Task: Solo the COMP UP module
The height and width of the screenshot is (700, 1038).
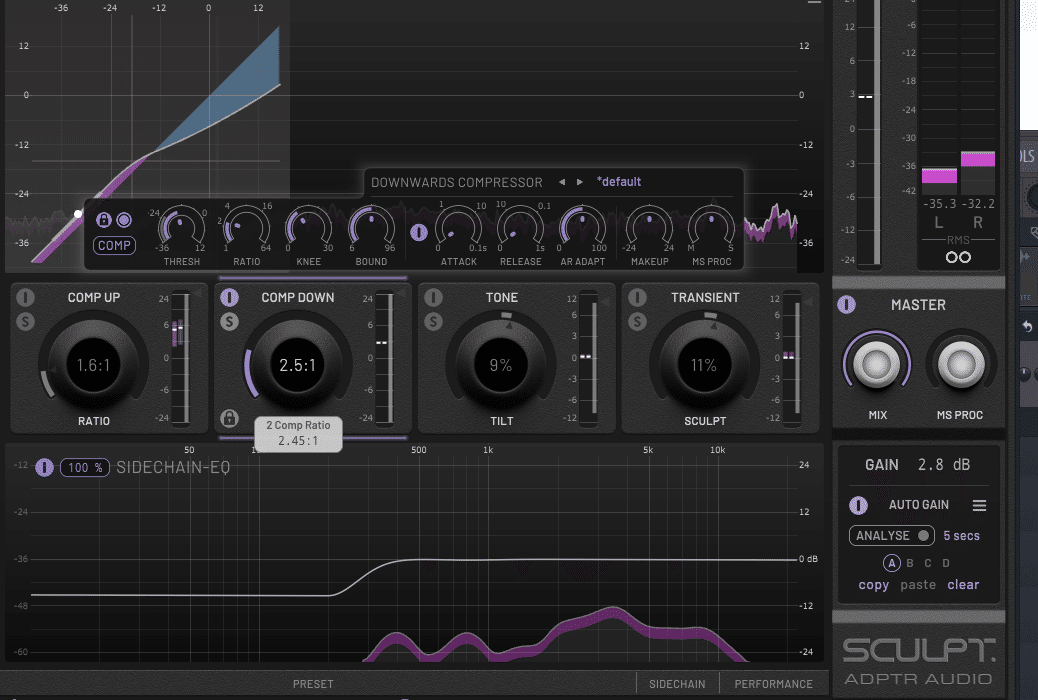Action: (25, 322)
